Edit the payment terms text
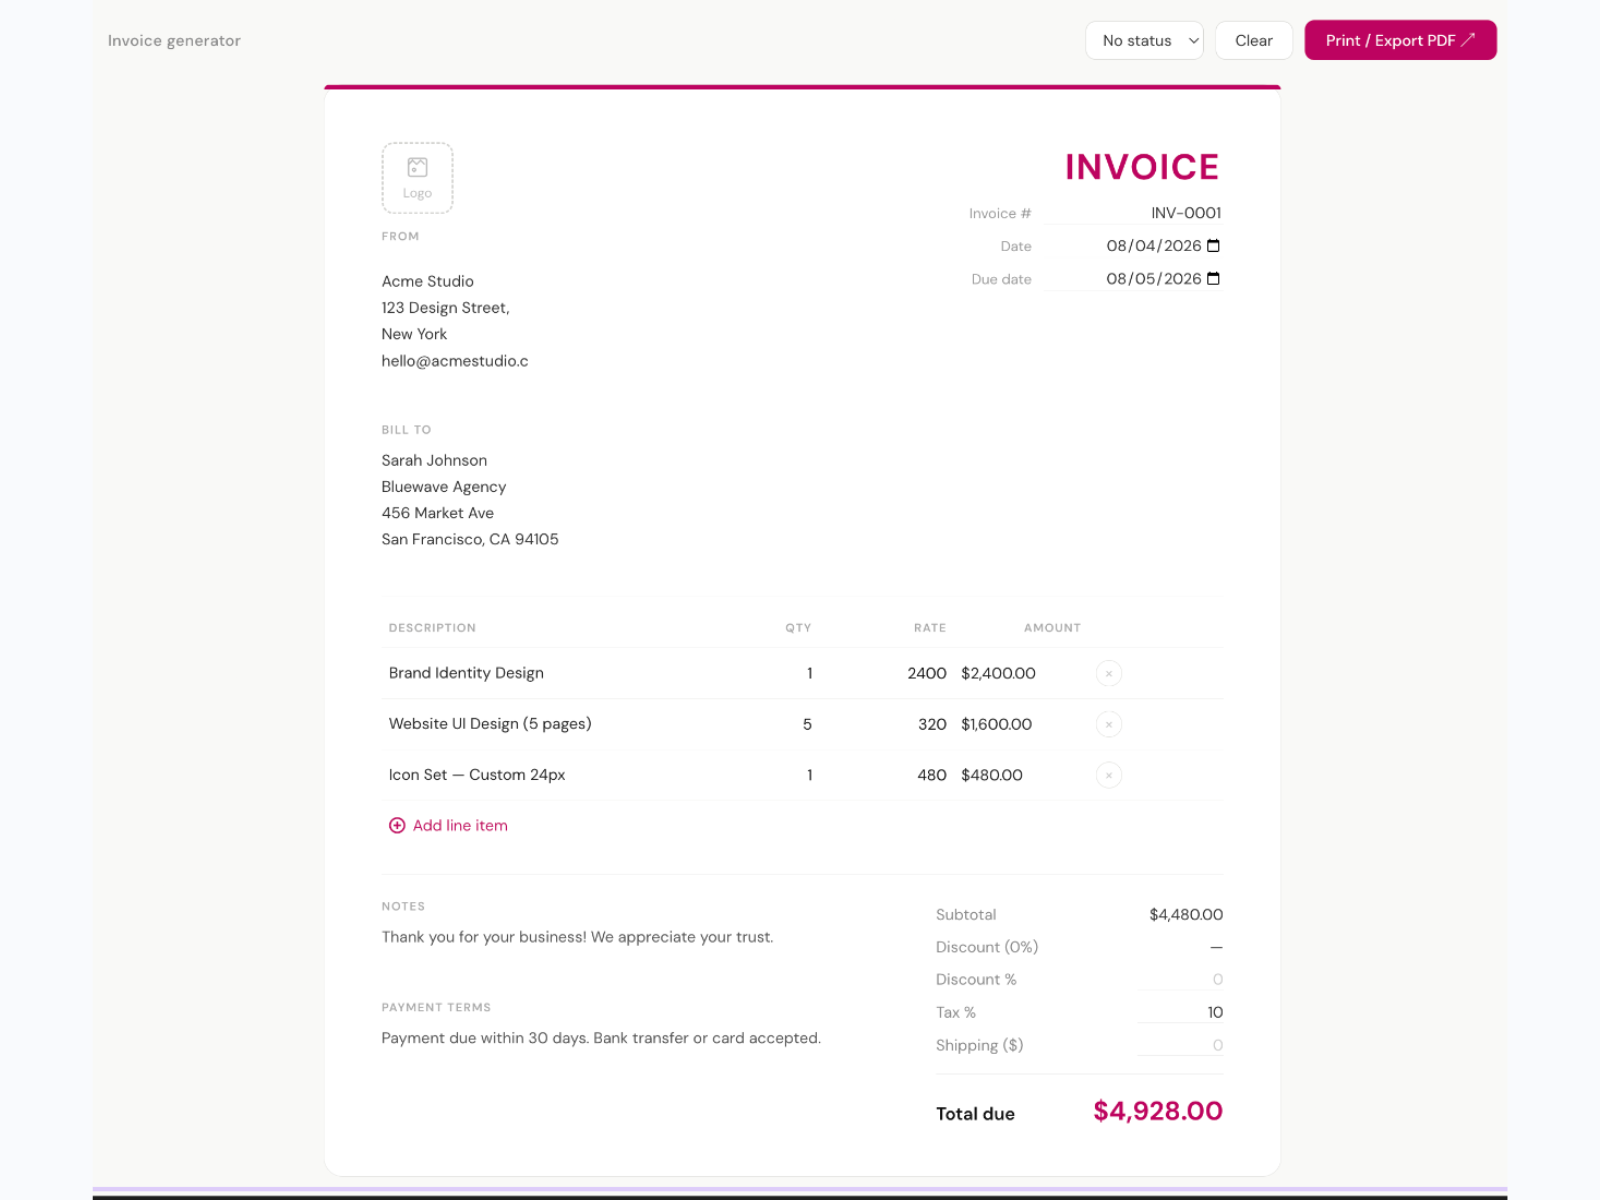Image resolution: width=1600 pixels, height=1200 pixels. click(601, 1038)
